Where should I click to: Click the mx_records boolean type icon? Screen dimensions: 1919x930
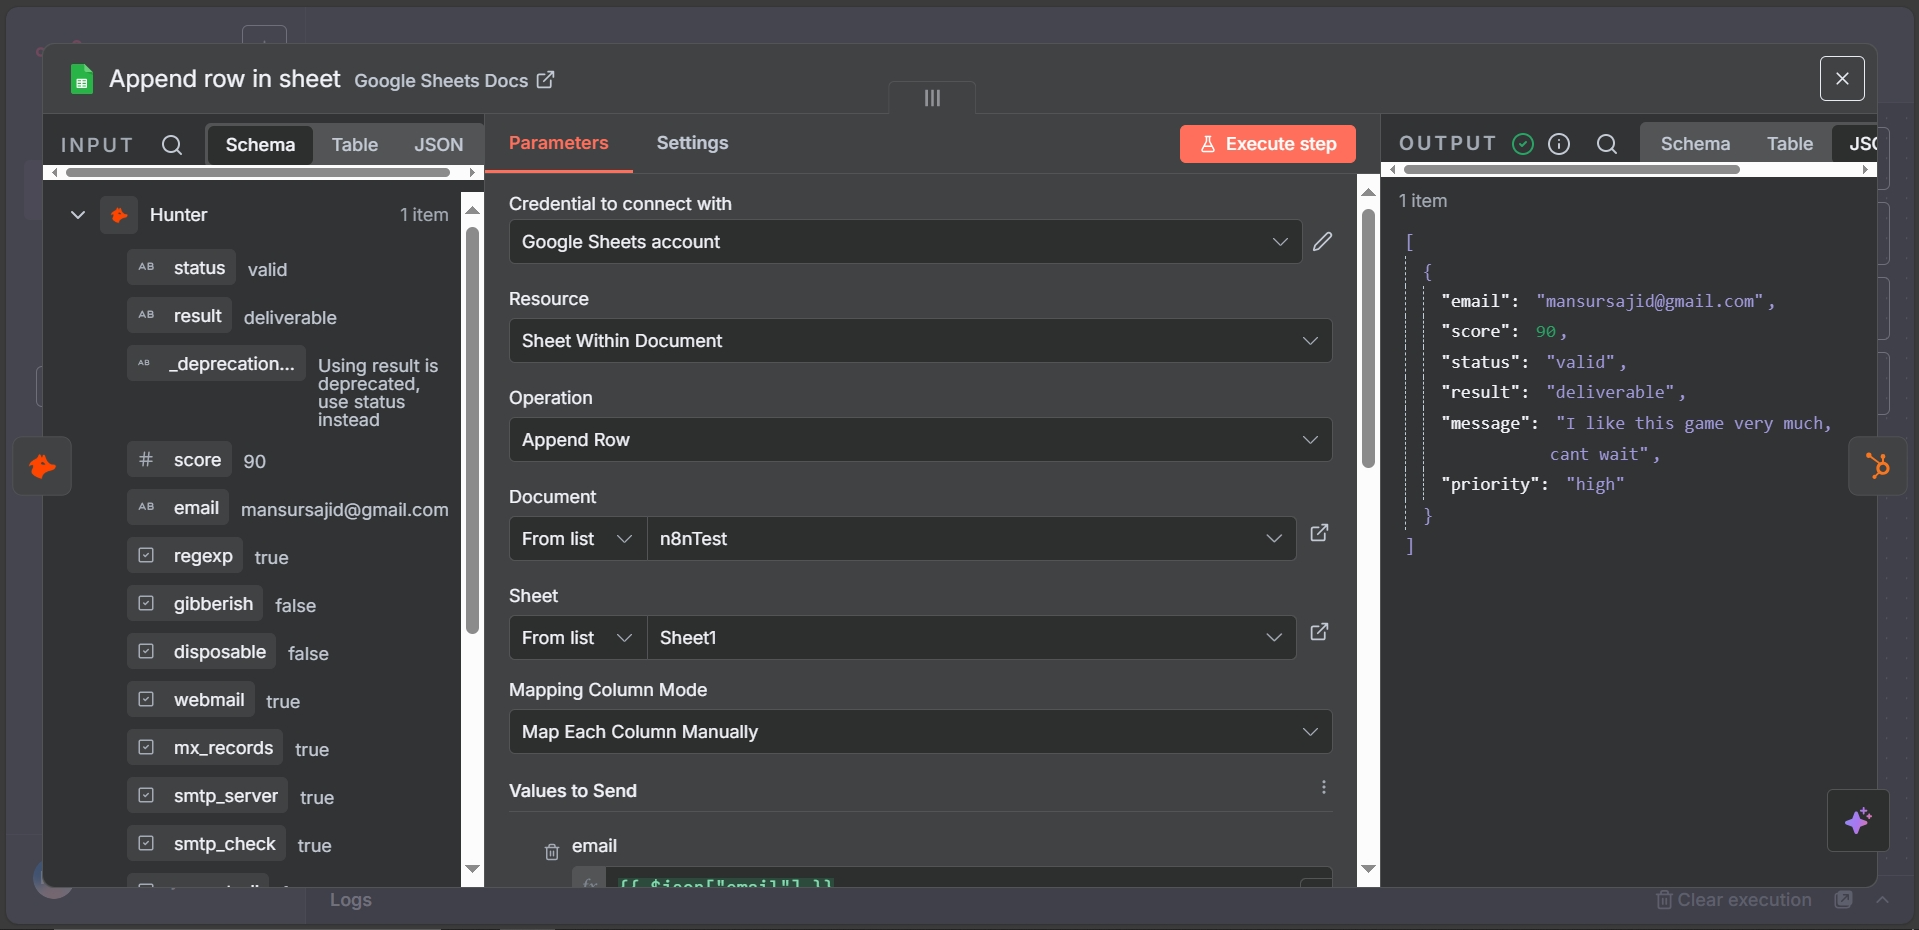(146, 748)
